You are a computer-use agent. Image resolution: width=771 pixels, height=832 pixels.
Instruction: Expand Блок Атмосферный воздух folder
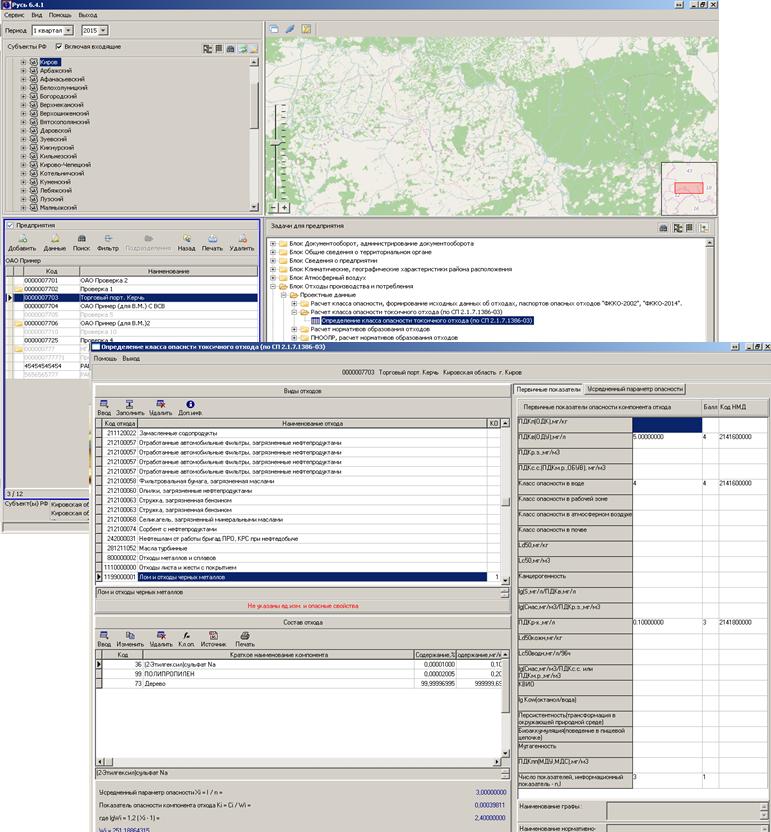tap(273, 279)
